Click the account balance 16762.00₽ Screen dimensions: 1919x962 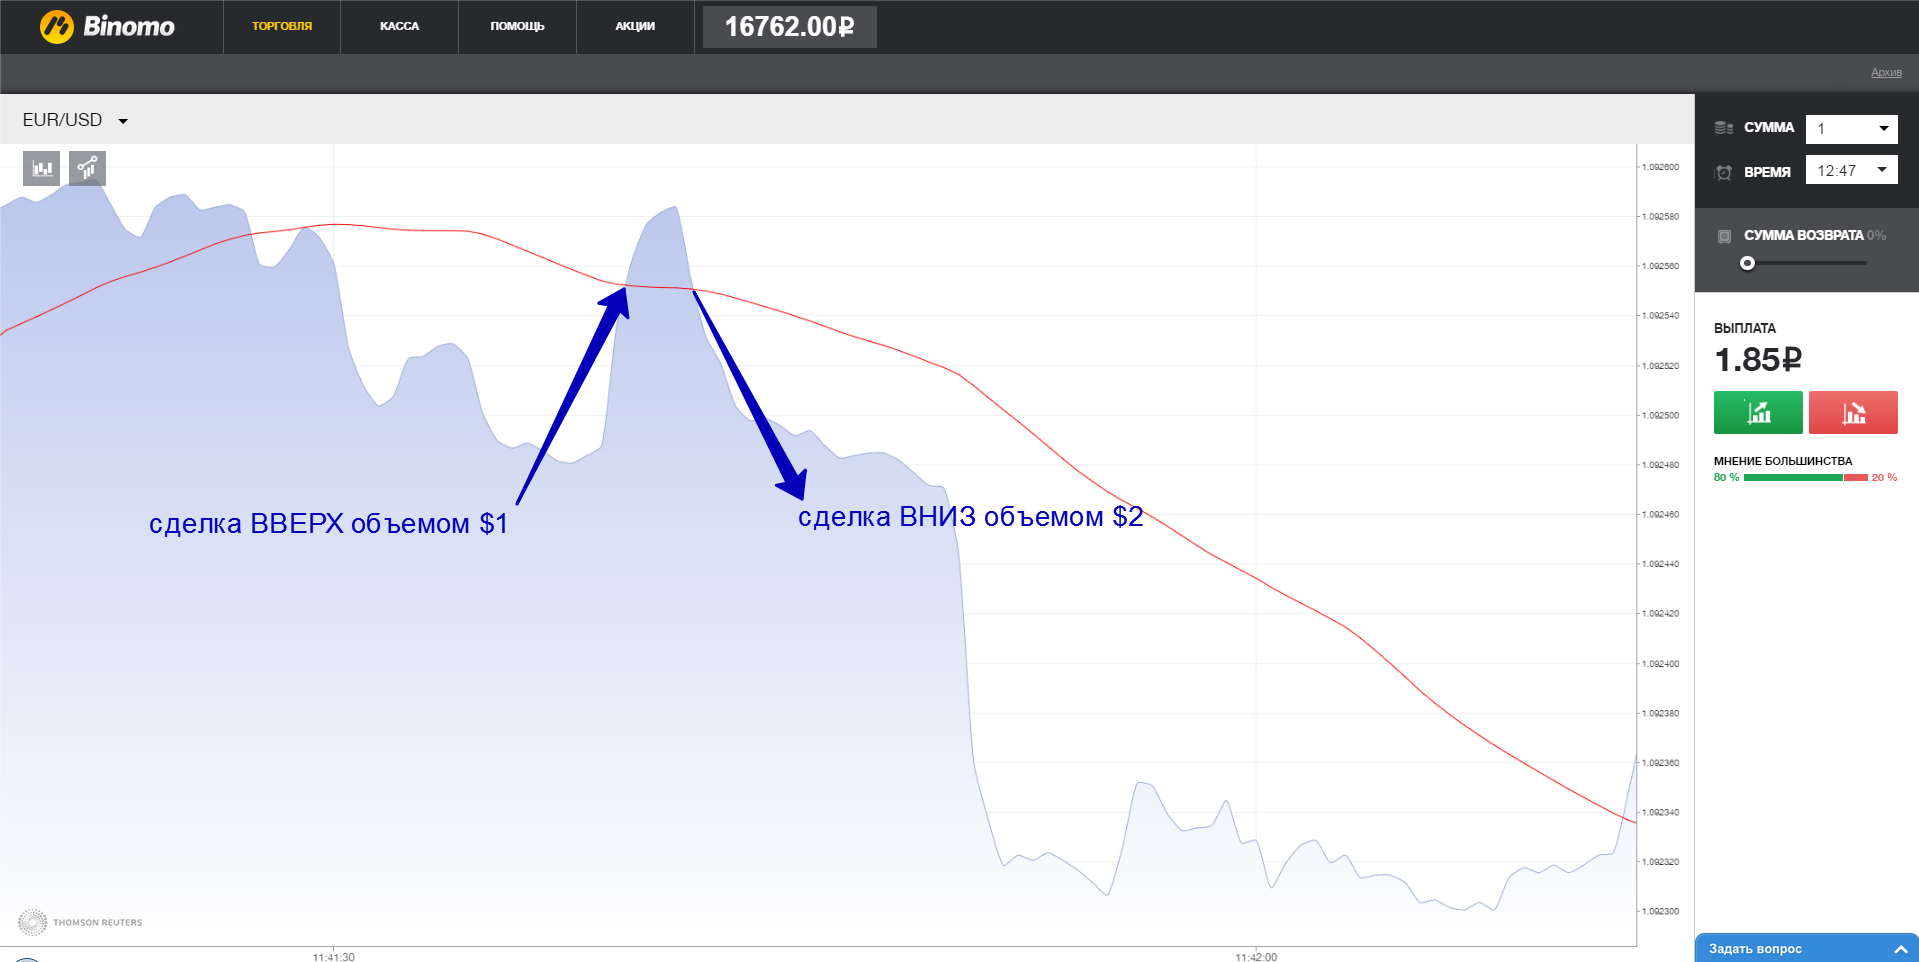(x=789, y=27)
